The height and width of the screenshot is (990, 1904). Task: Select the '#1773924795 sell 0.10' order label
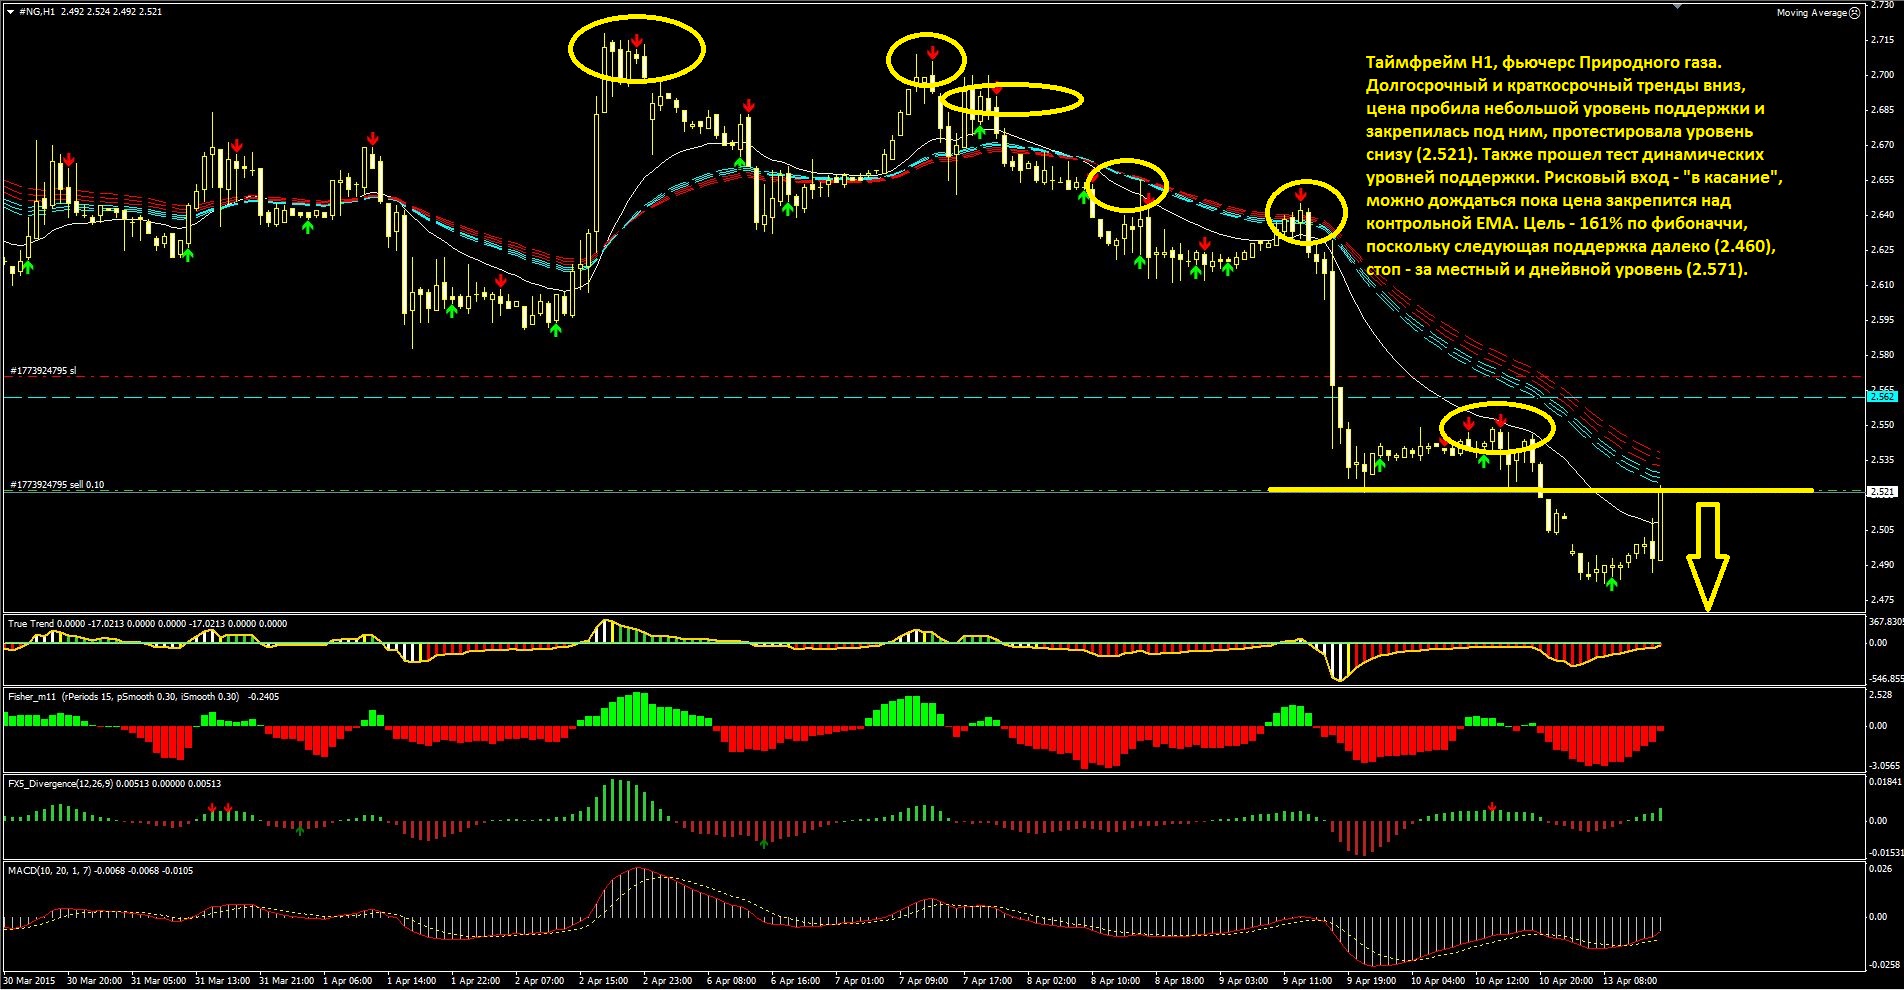click(57, 485)
